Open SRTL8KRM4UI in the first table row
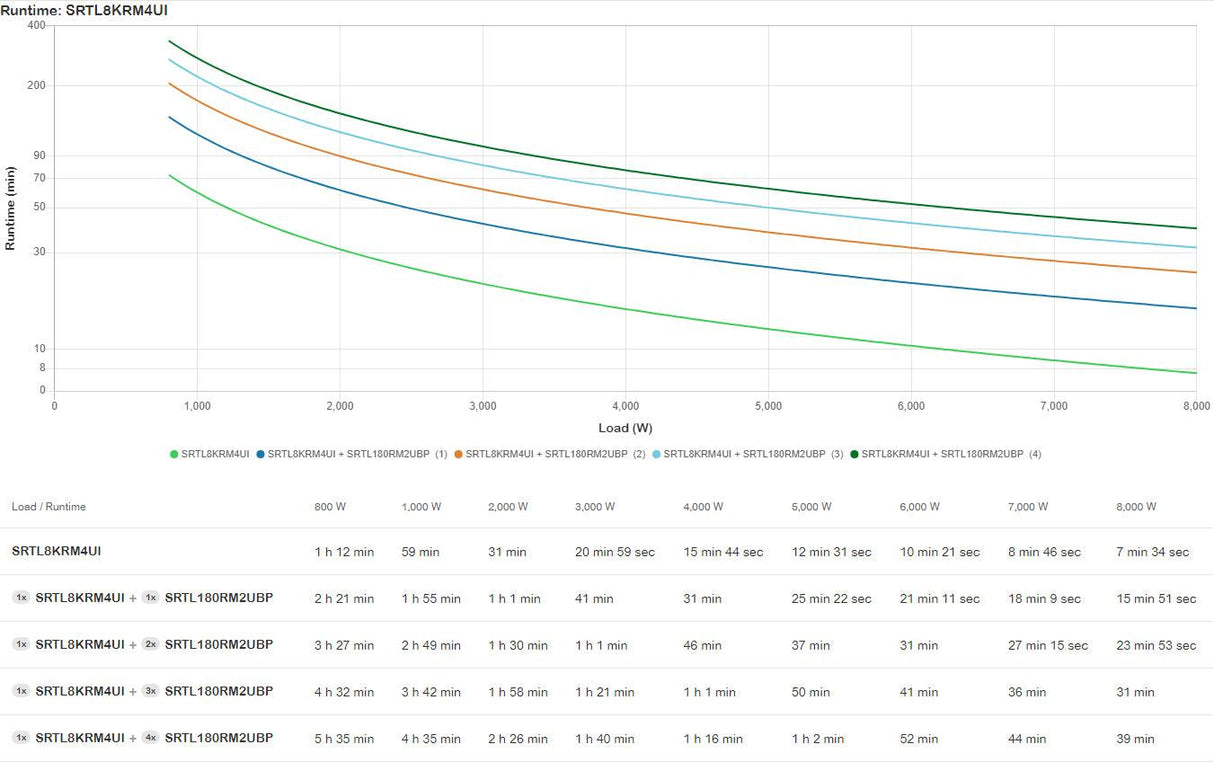This screenshot has width=1214, height=771. (x=56, y=551)
